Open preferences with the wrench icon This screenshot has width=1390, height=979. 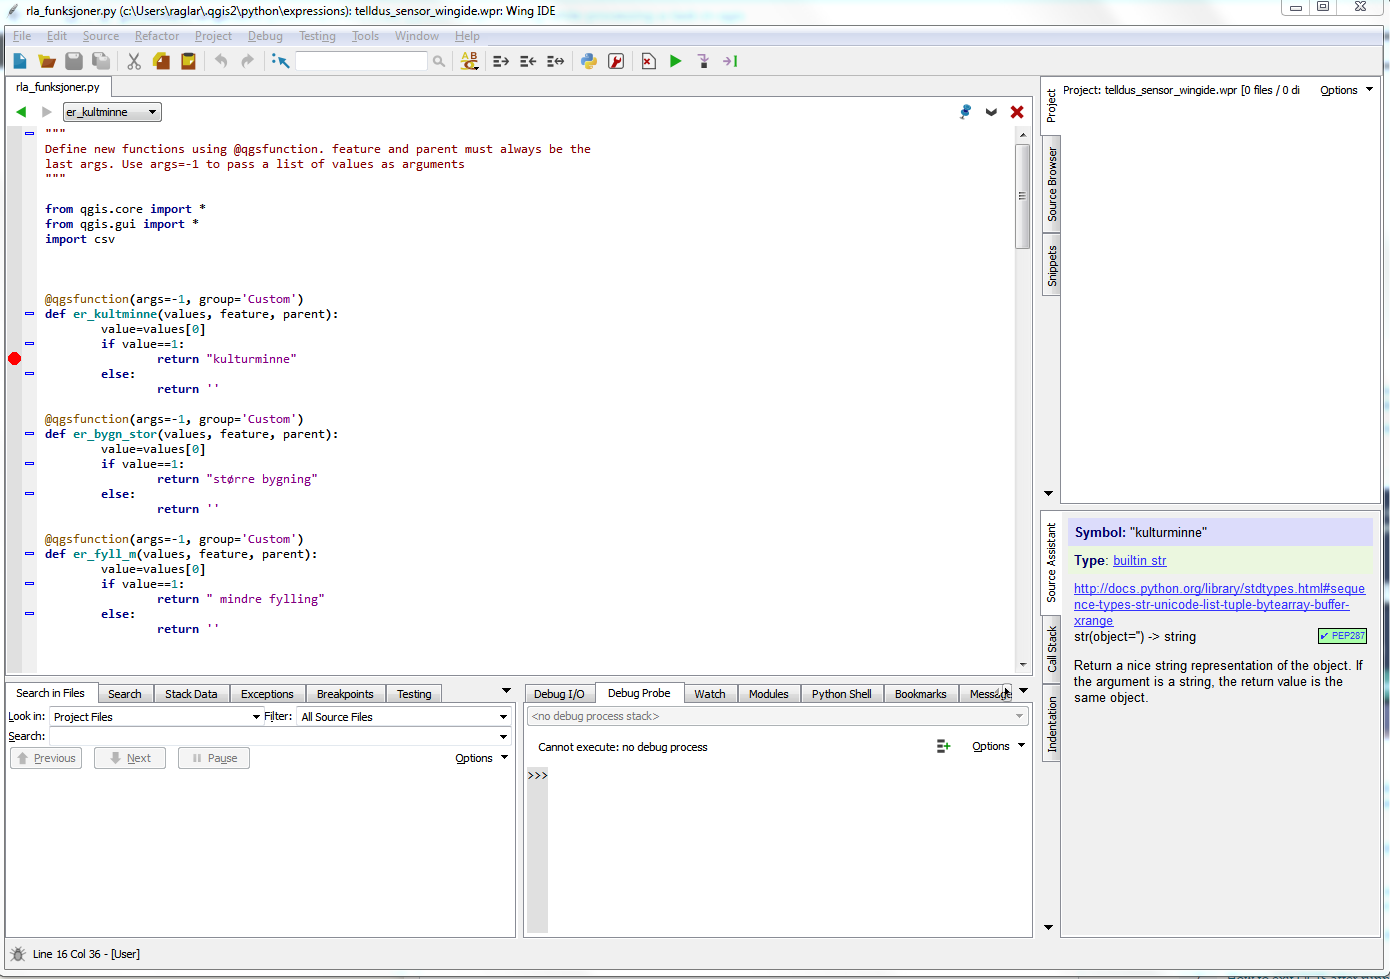(616, 61)
